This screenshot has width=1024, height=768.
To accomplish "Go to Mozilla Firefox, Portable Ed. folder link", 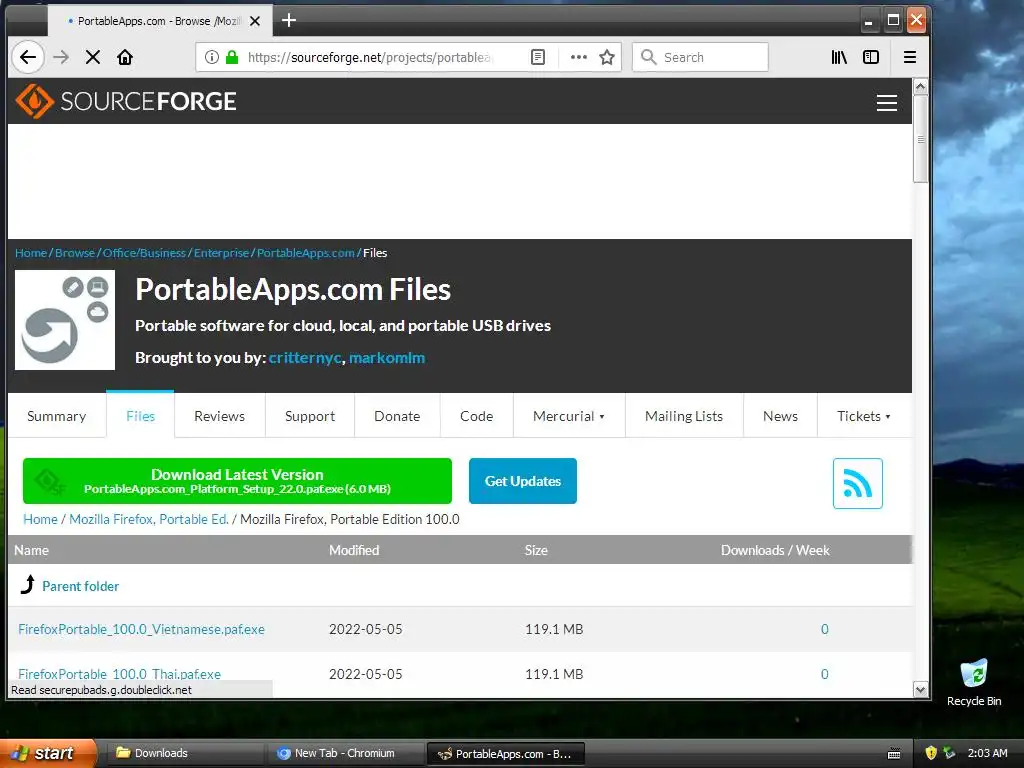I will (149, 519).
